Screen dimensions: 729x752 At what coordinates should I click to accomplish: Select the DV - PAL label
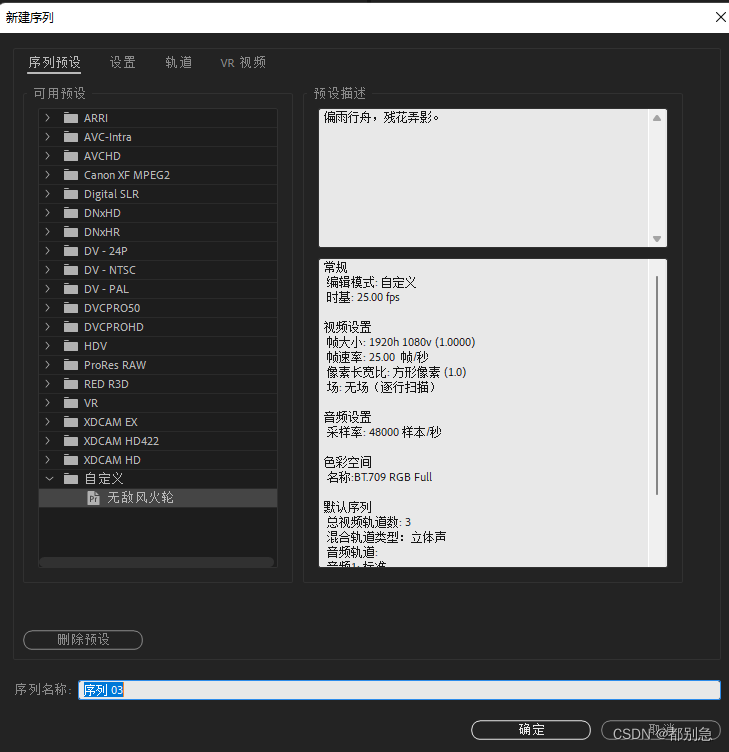pyautogui.click(x=106, y=289)
